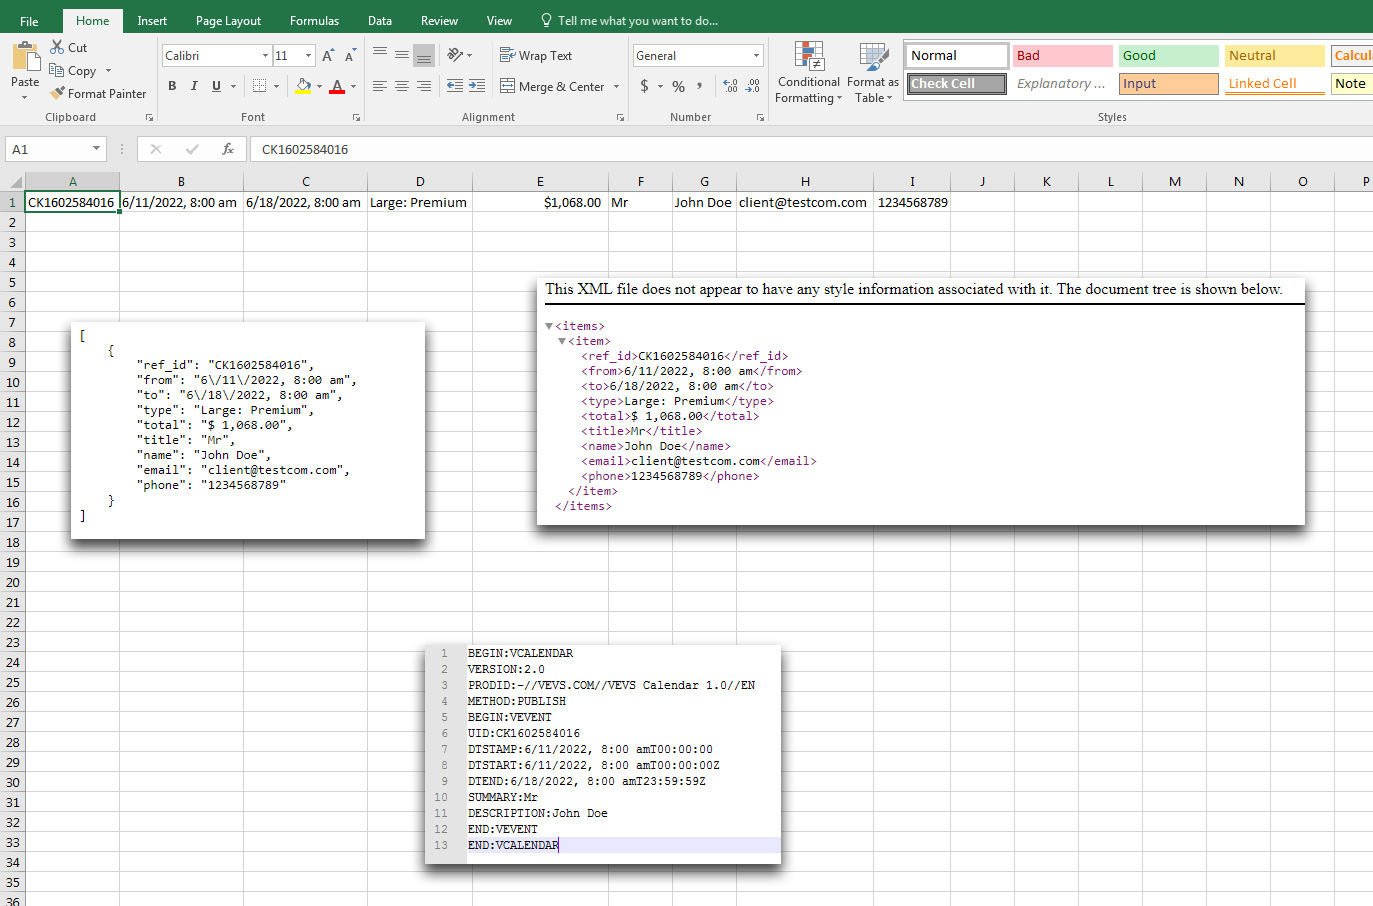Decrease font size with small A icon
The image size is (1373, 906).
350,56
